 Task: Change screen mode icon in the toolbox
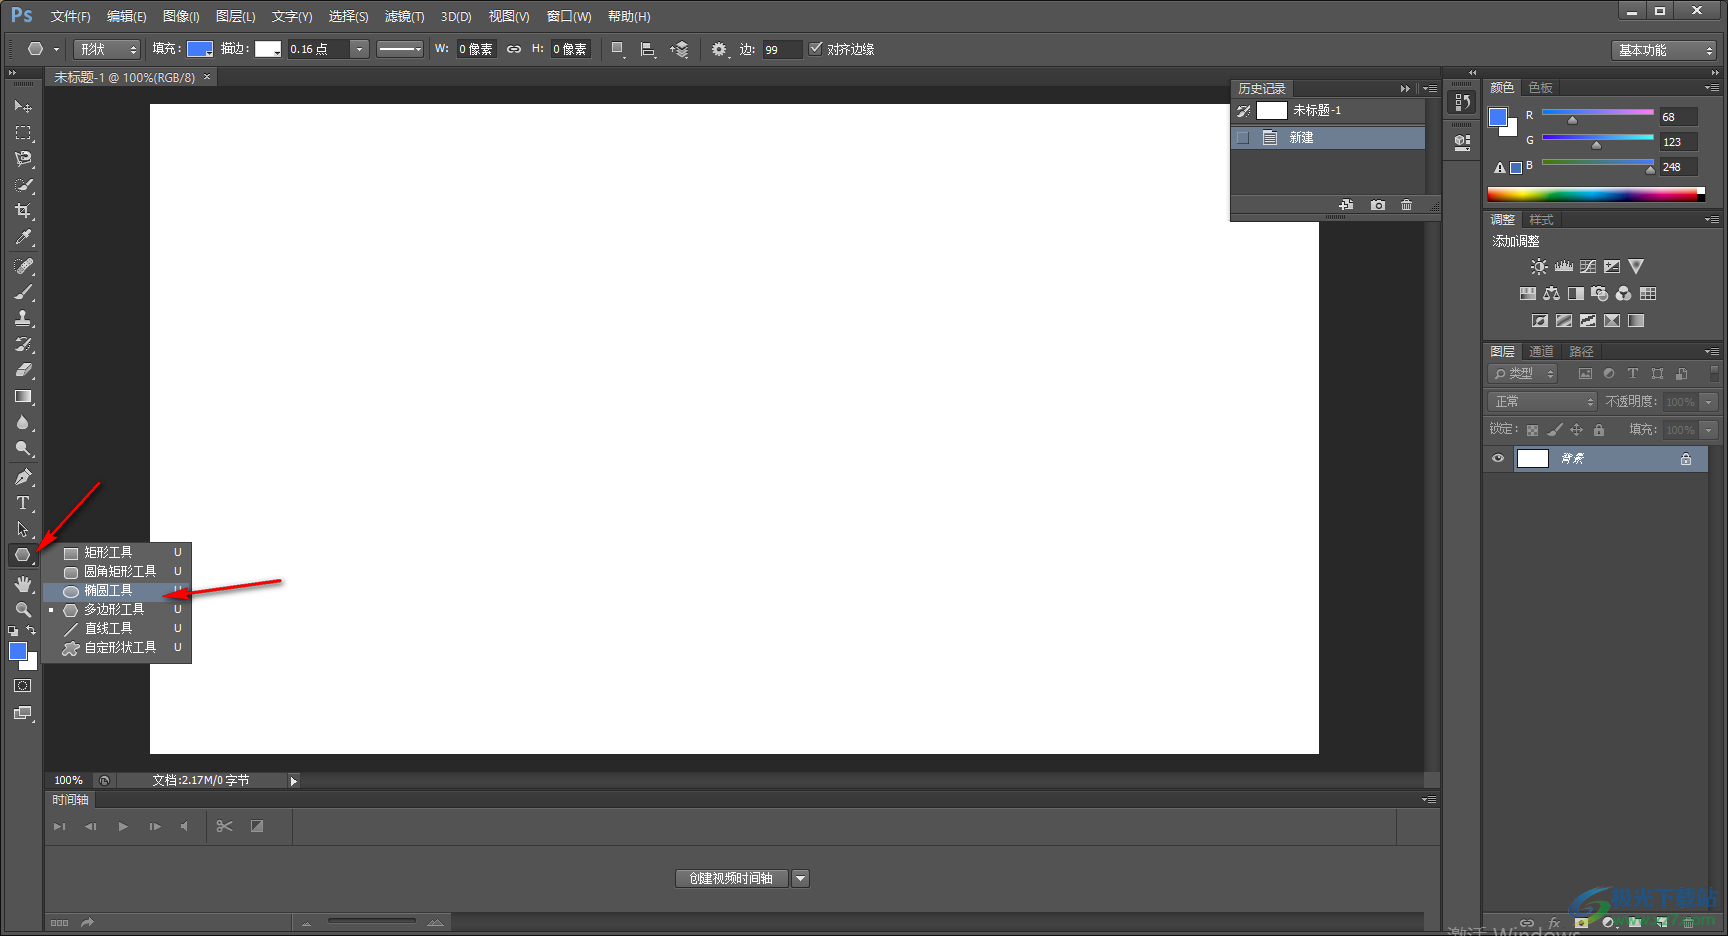pyautogui.click(x=22, y=713)
